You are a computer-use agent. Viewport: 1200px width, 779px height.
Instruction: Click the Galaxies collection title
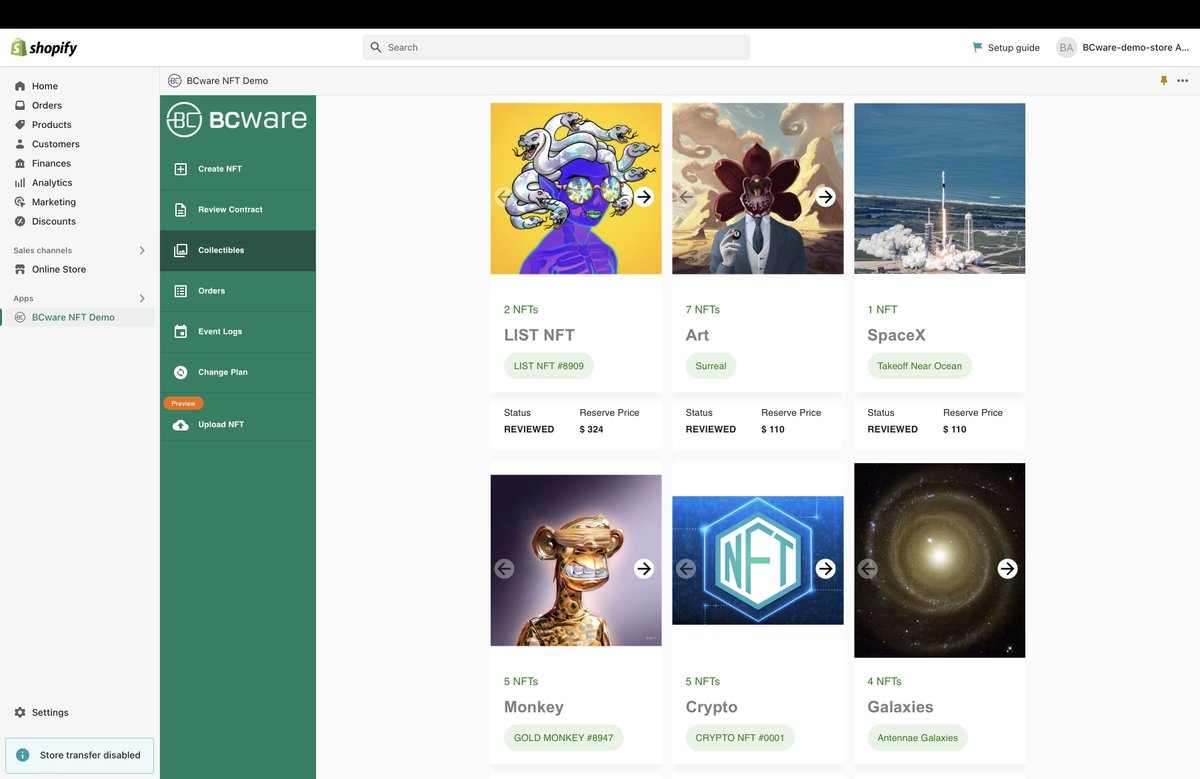coord(901,707)
